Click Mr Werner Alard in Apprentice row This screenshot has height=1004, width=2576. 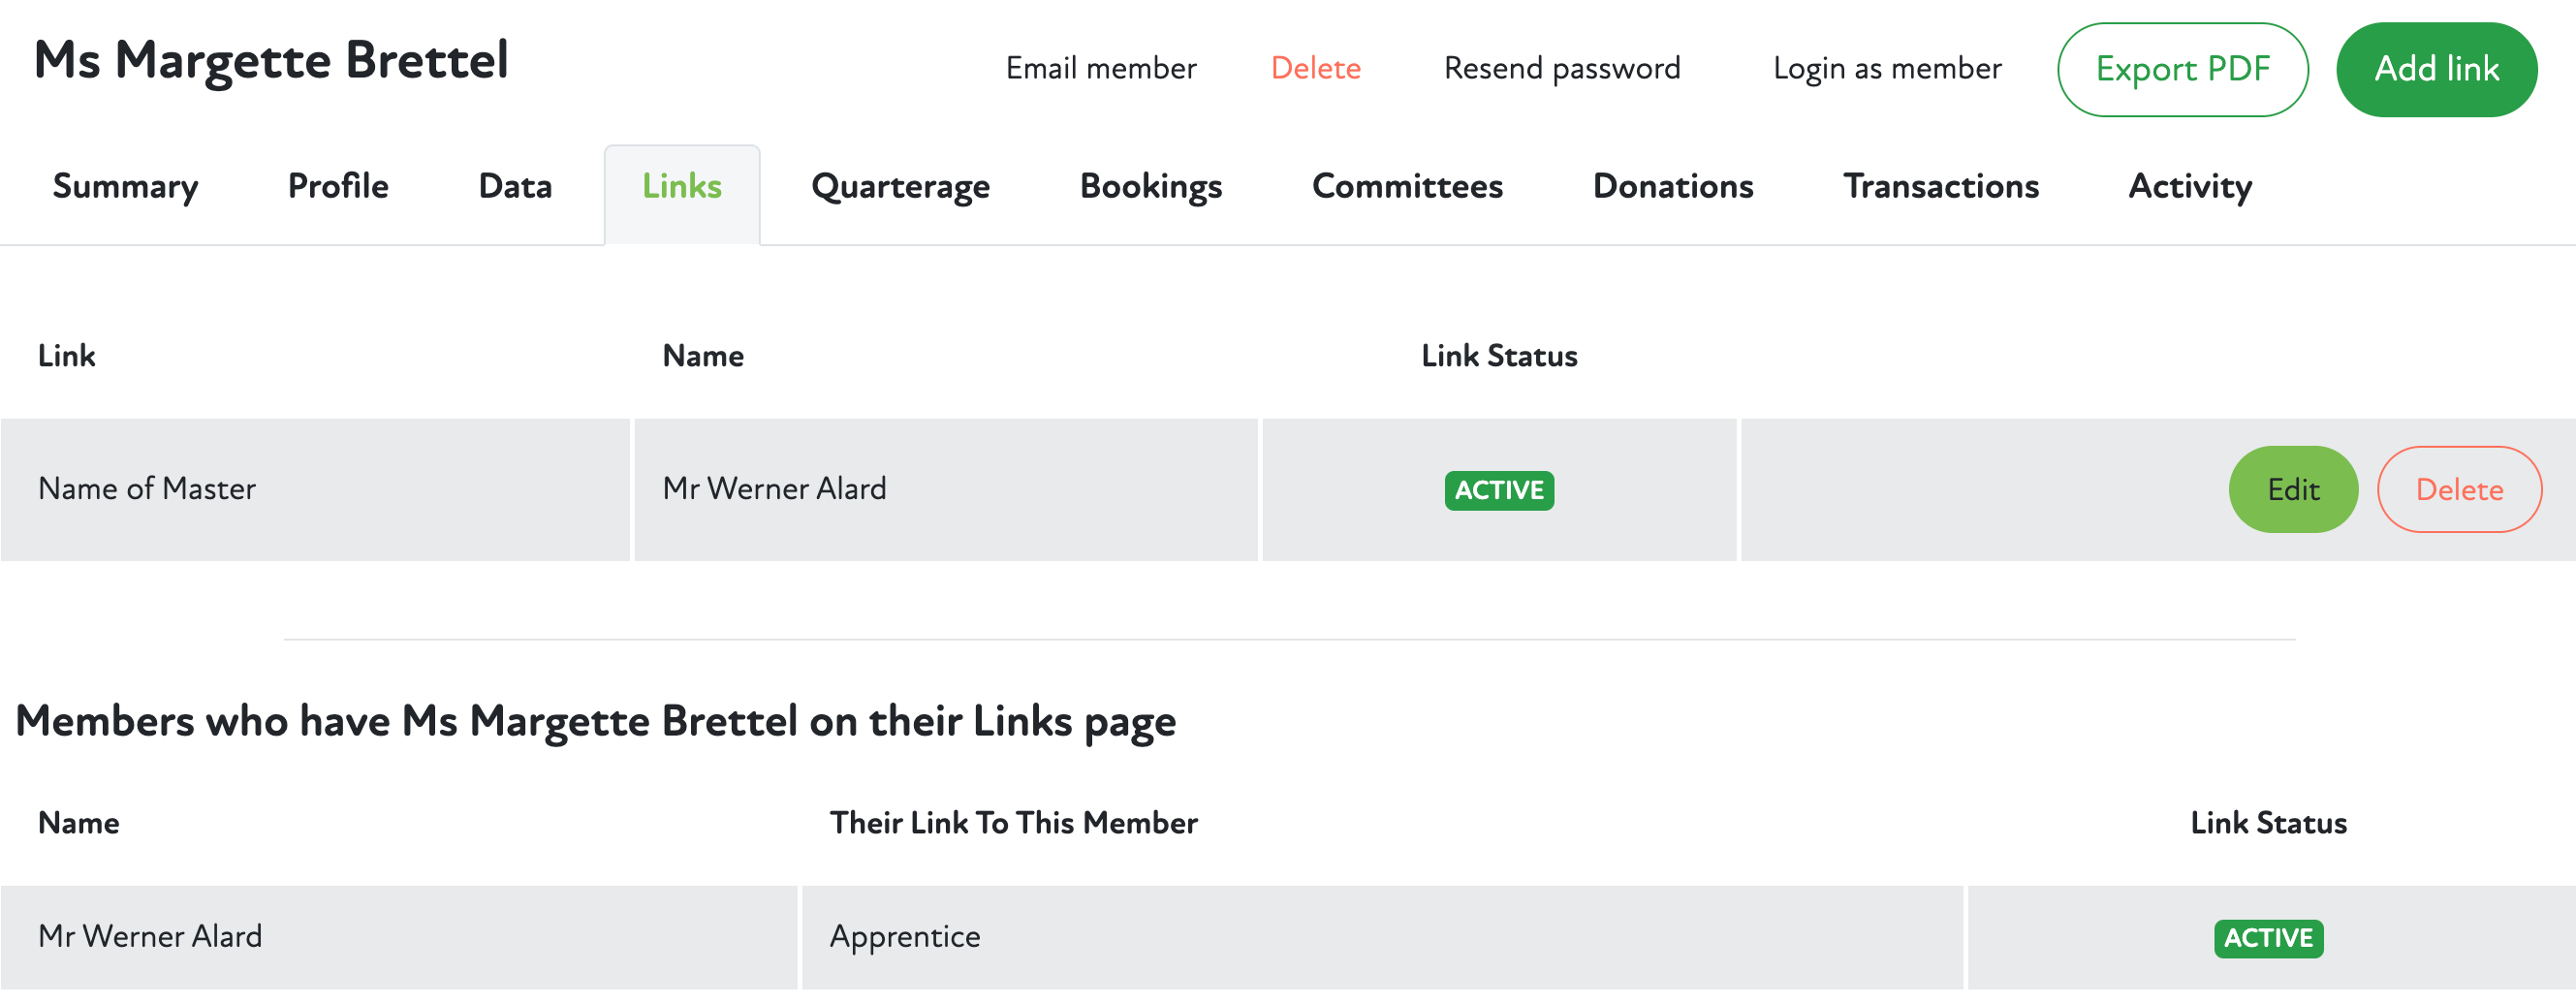(150, 937)
